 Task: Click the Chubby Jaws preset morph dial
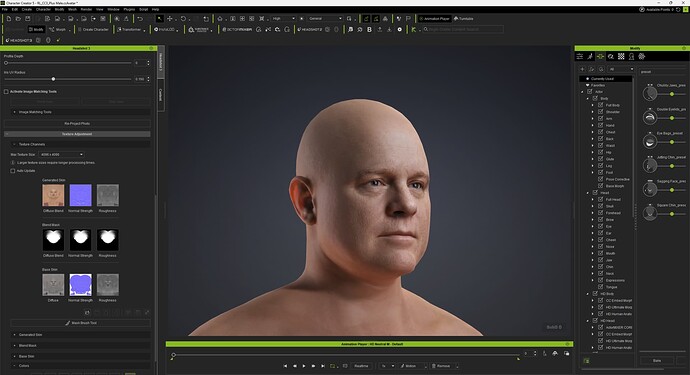click(650, 93)
